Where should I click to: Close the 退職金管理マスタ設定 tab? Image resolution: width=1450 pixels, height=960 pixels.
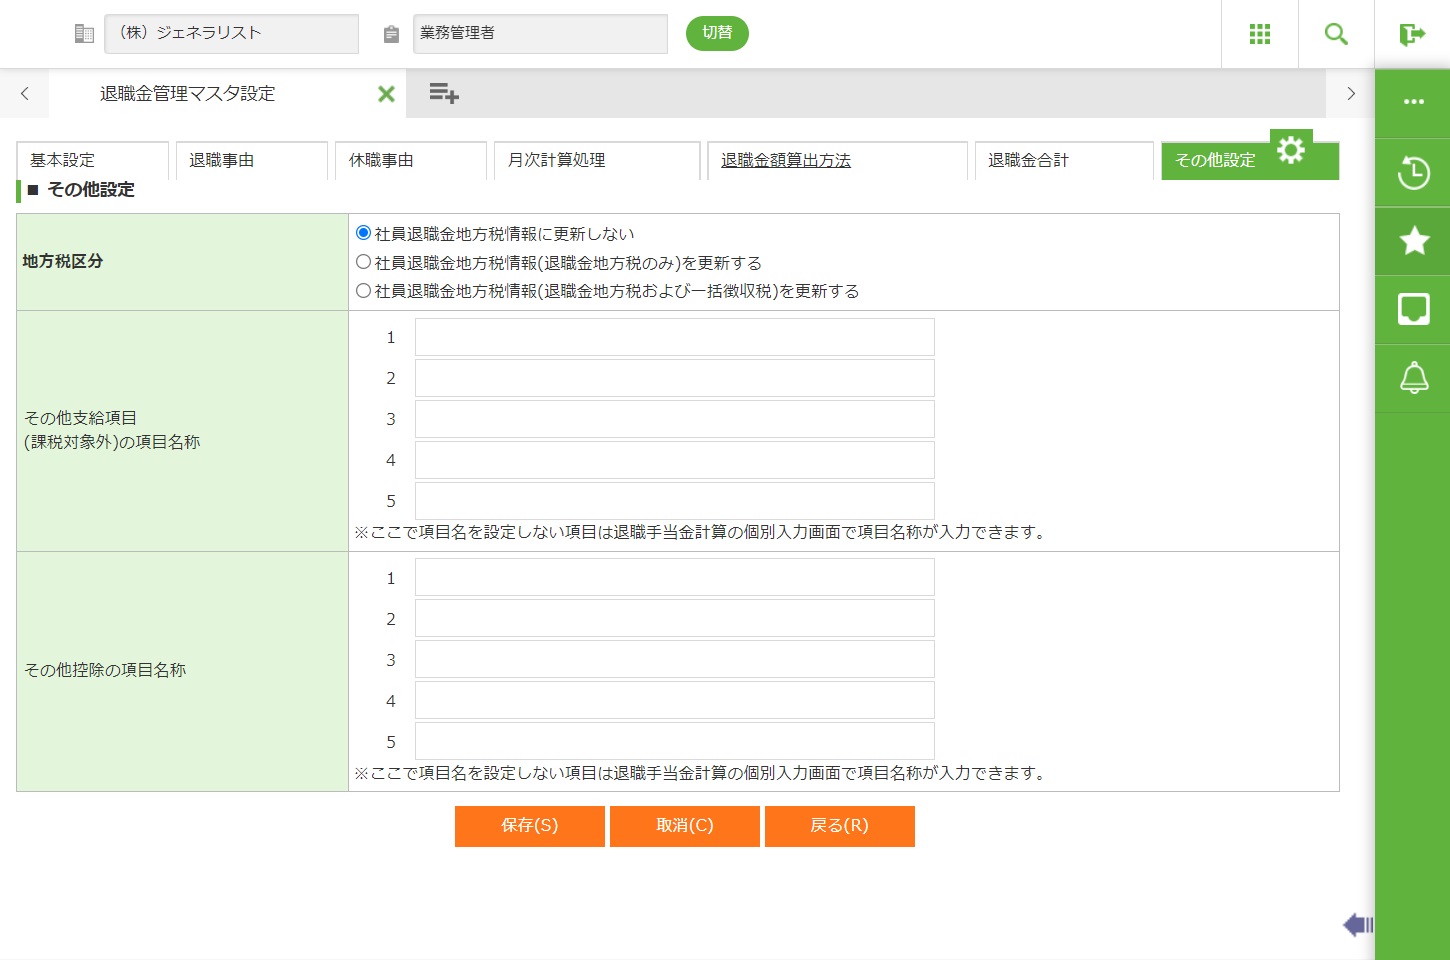(x=386, y=94)
